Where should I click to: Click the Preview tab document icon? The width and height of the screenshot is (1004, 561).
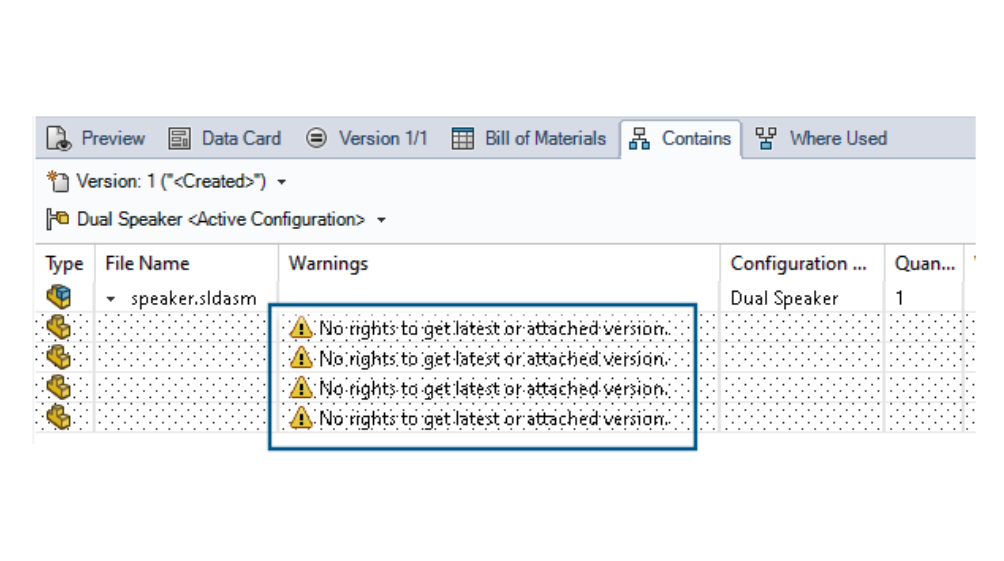[59, 138]
